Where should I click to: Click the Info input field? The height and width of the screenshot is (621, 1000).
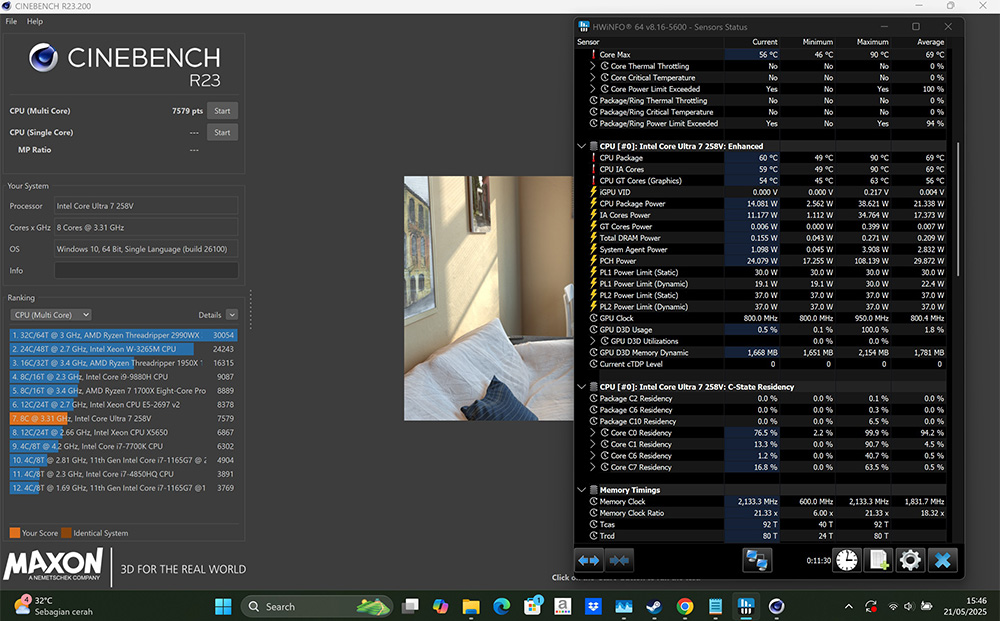point(146,270)
